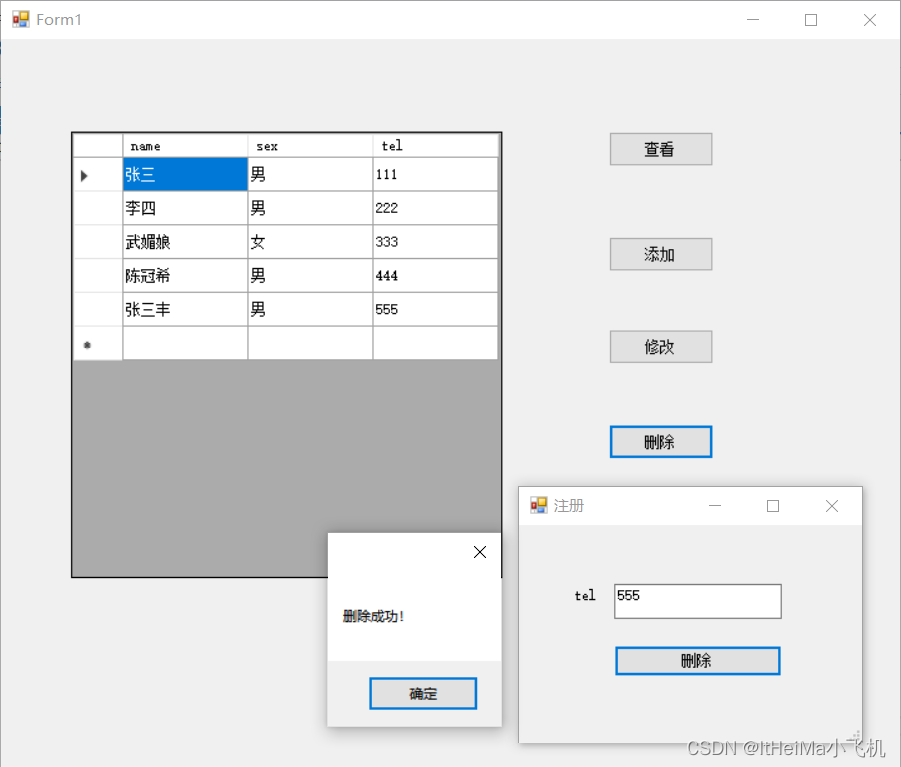
Task: Select the tel cell 333
Action: [x=436, y=242]
